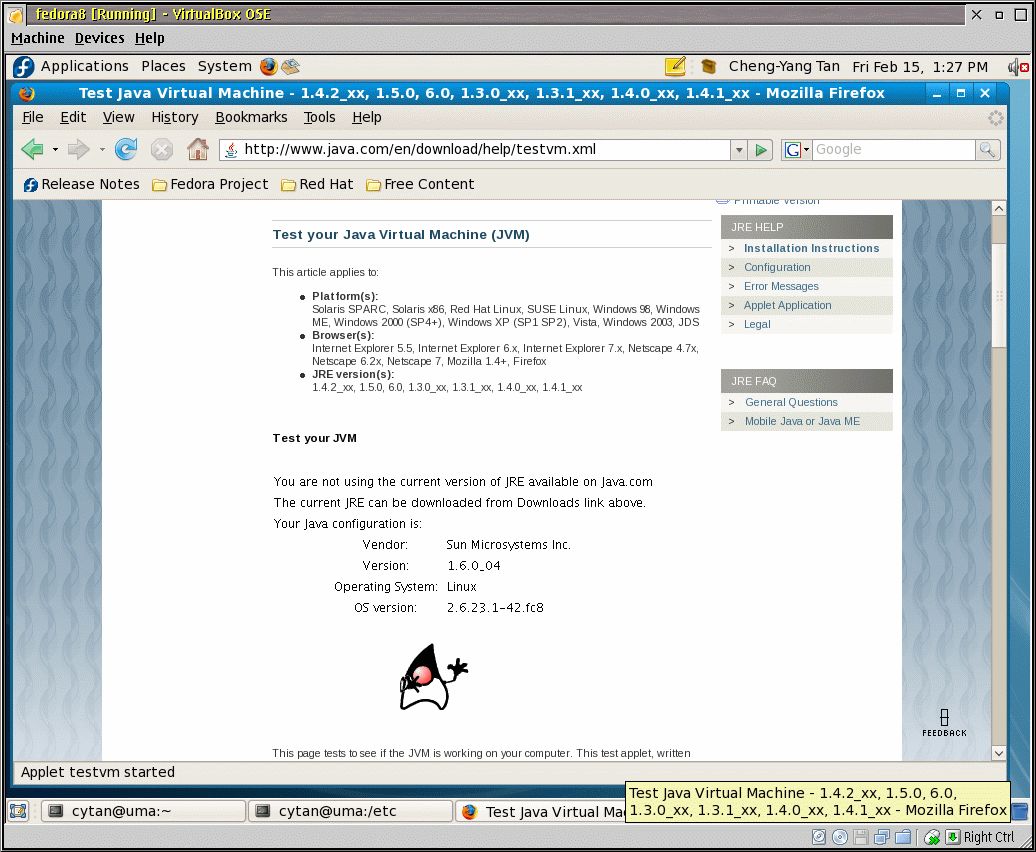The image size is (1036, 852).
Task: Expand the address bar history dropdown
Action: [739, 150]
